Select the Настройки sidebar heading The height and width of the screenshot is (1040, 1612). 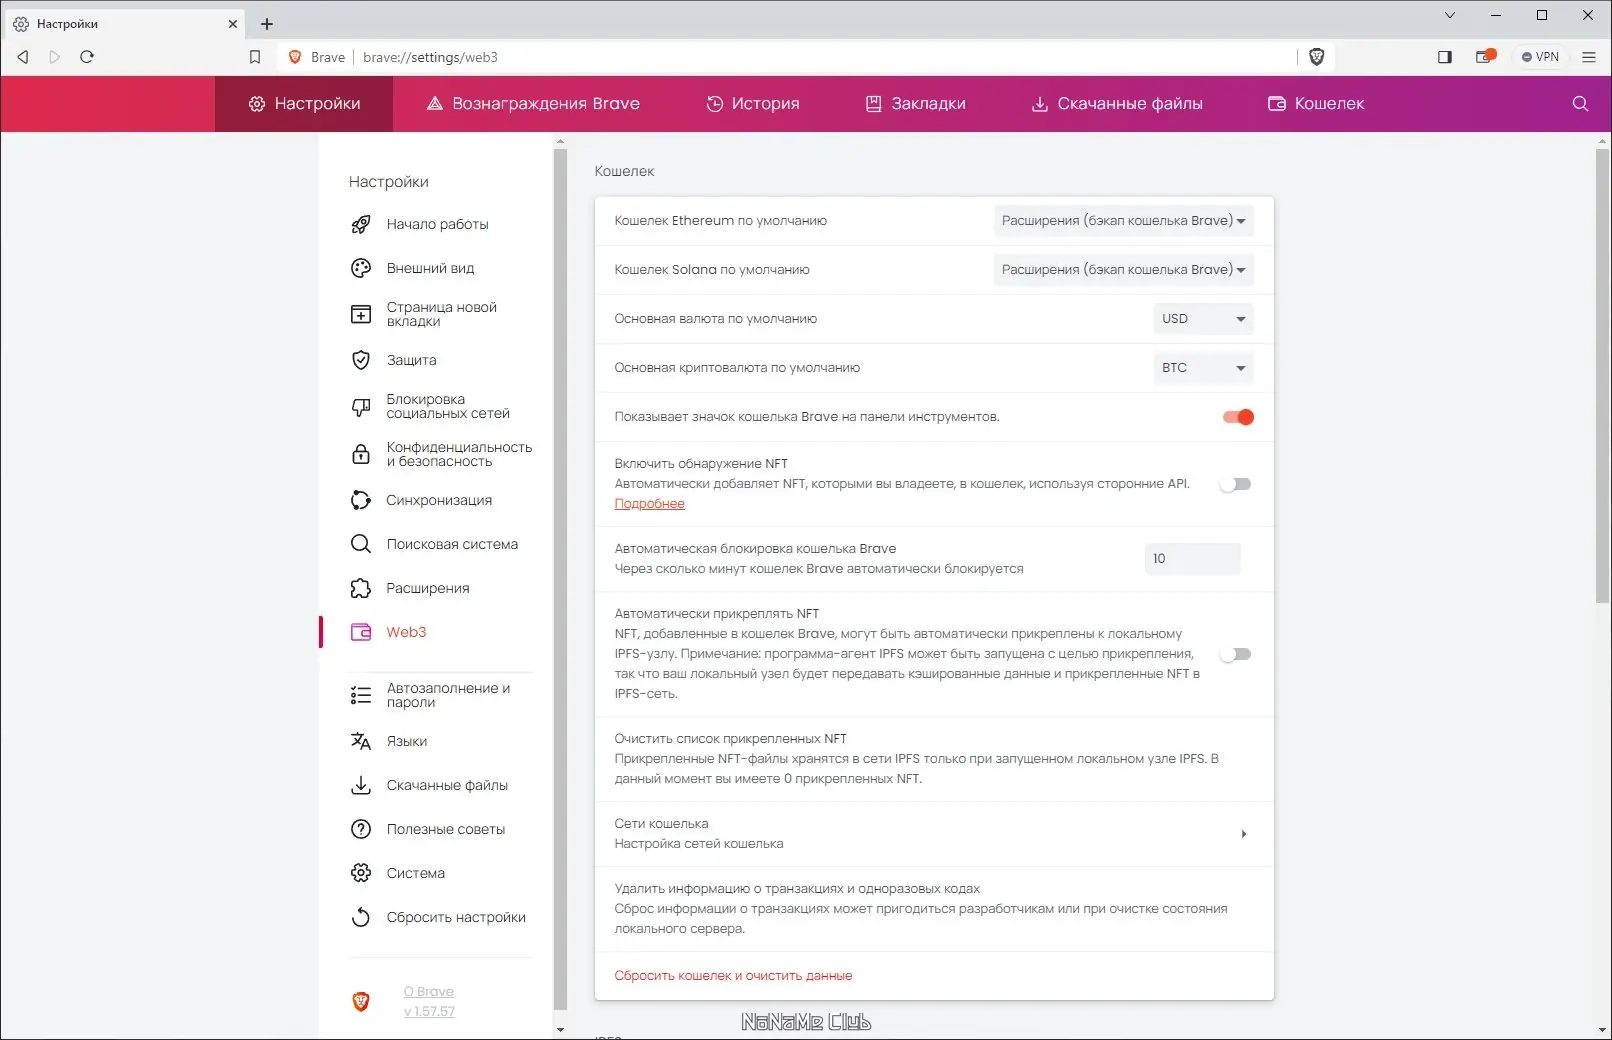tap(388, 182)
